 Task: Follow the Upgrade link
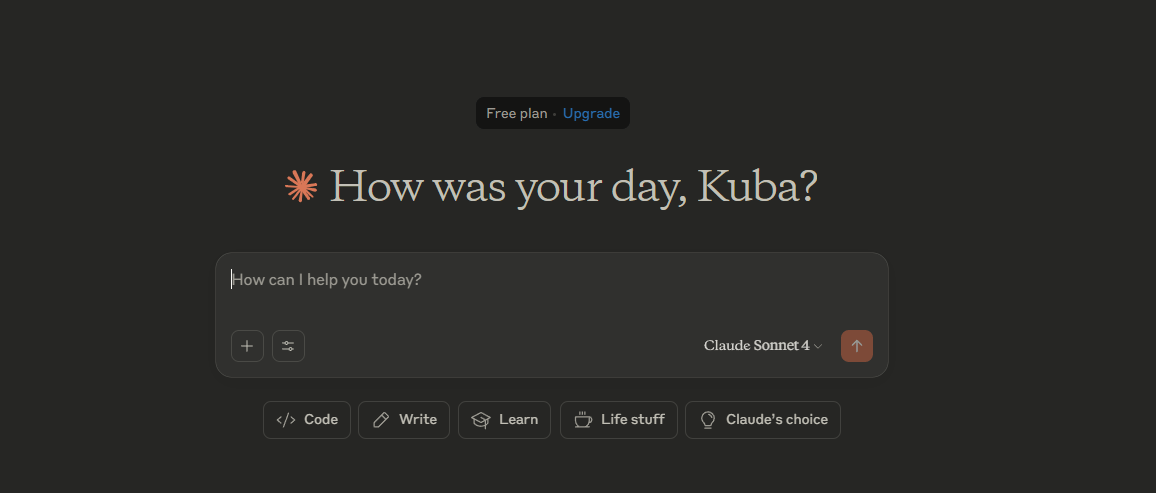[x=591, y=114]
